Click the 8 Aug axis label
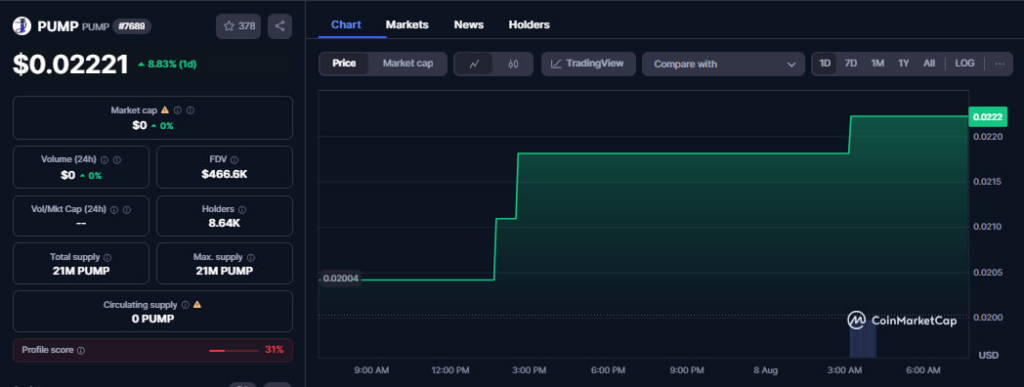The image size is (1024, 387). (x=765, y=370)
